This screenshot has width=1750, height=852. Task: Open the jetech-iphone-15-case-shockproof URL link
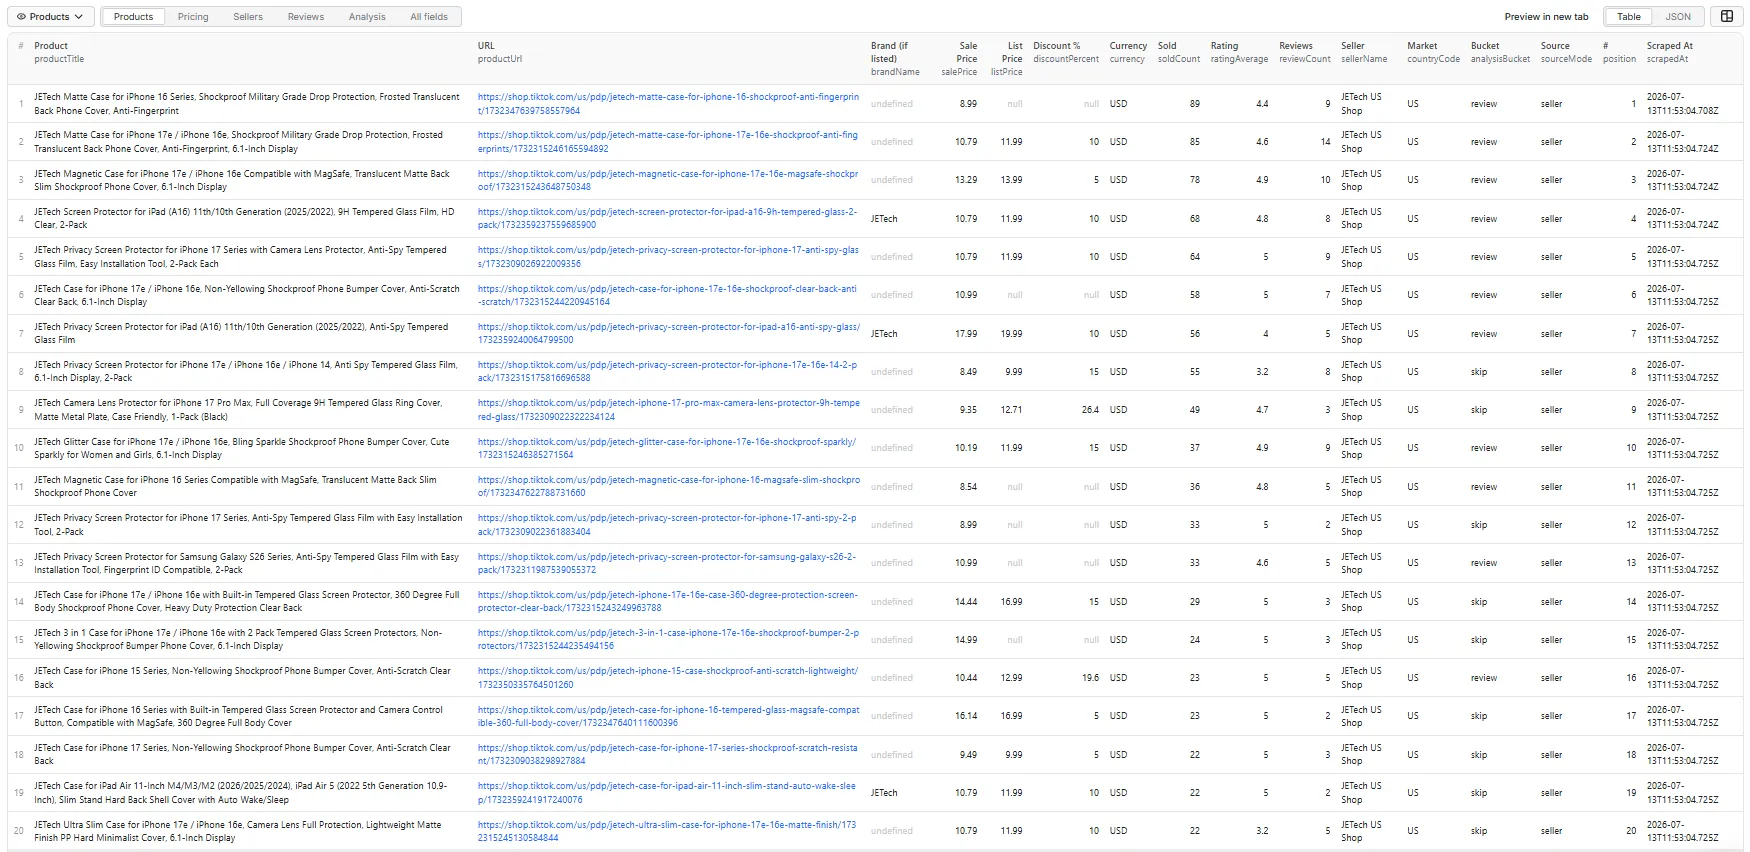pyautogui.click(x=668, y=678)
